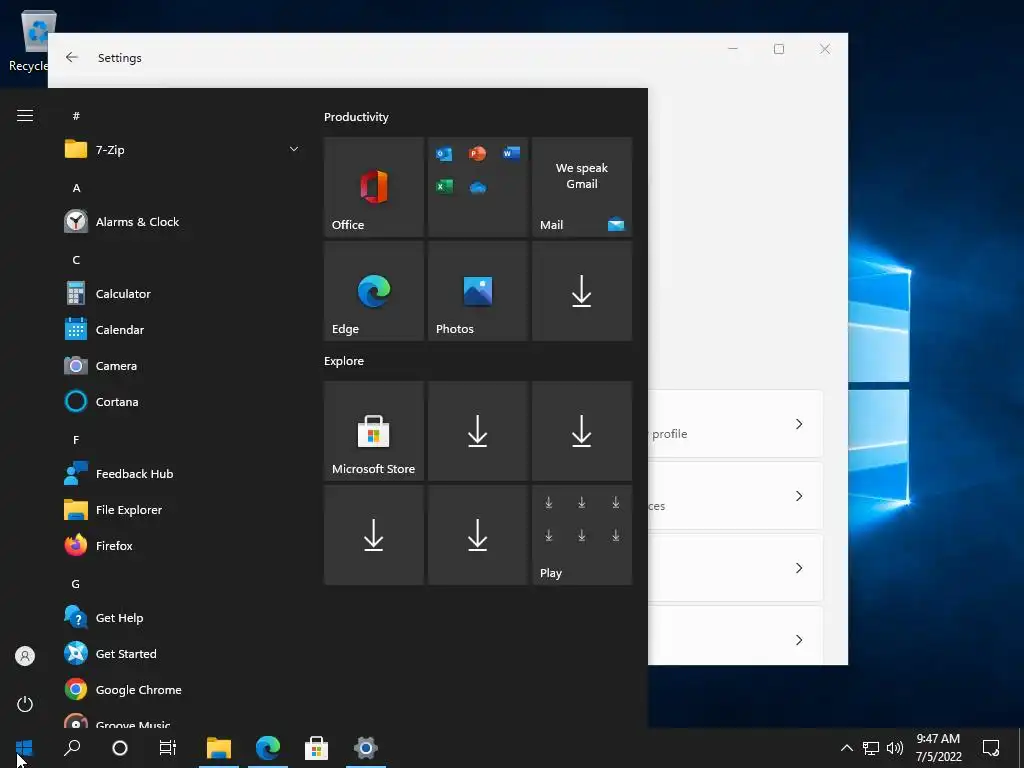This screenshot has height=768, width=1024.
Task: Open Outlook from the Office folder tile
Action: [444, 153]
